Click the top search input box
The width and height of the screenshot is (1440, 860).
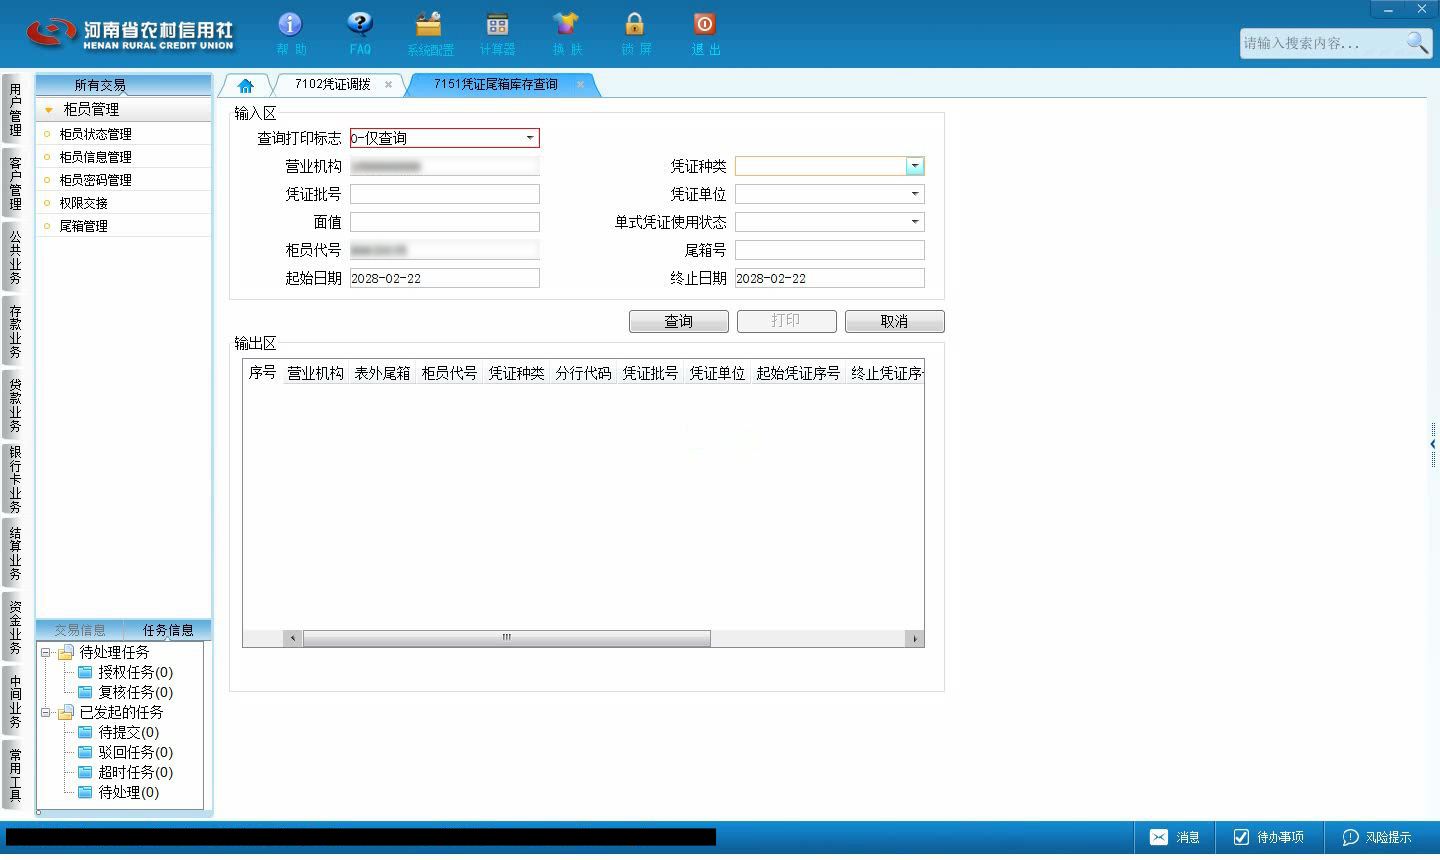click(x=1322, y=43)
